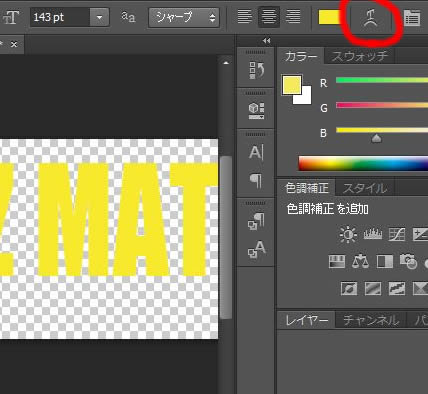Screen dimensions: 428x394
Task: Click the anti-aliasing aa icon
Action: pos(128,17)
